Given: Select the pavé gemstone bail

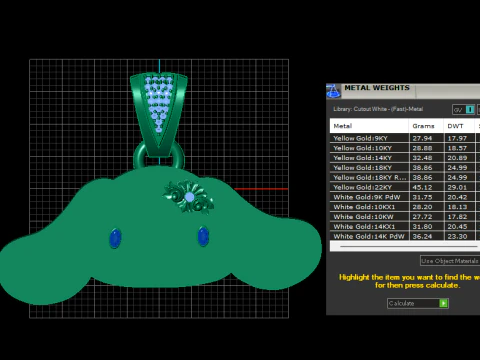Looking at the screenshot, I should pyautogui.click(x=159, y=114).
